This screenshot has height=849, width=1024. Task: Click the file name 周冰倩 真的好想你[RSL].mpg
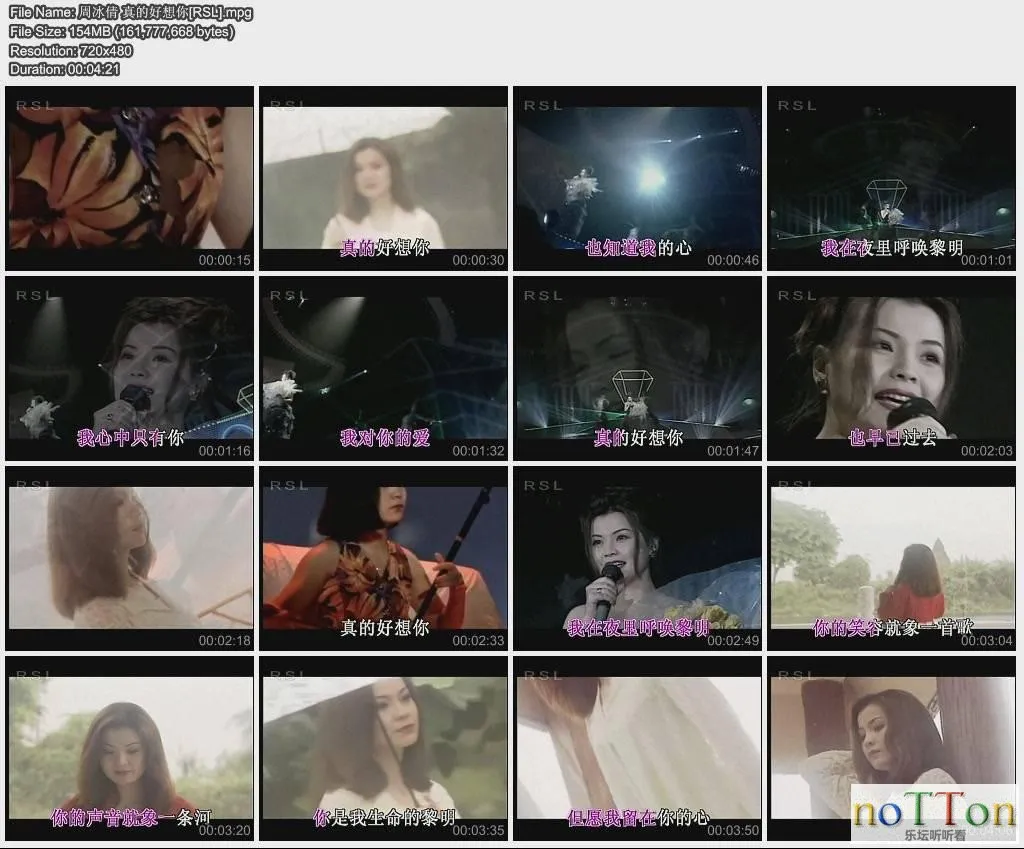127,14
